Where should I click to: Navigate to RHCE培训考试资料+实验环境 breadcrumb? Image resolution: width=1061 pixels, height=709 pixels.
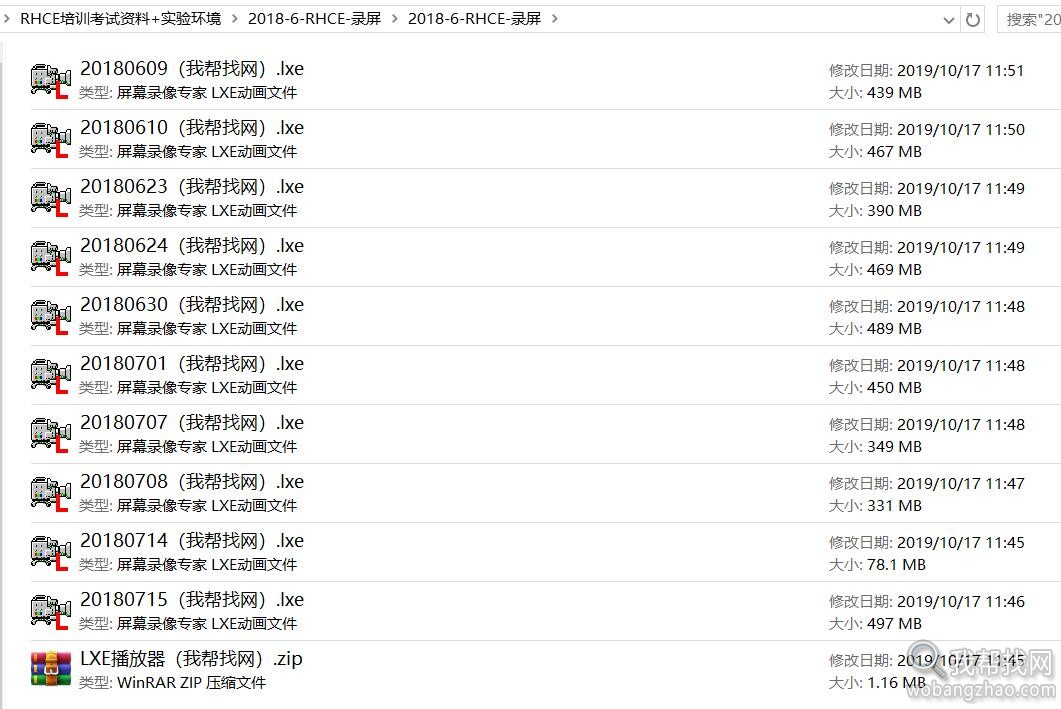coord(120,19)
